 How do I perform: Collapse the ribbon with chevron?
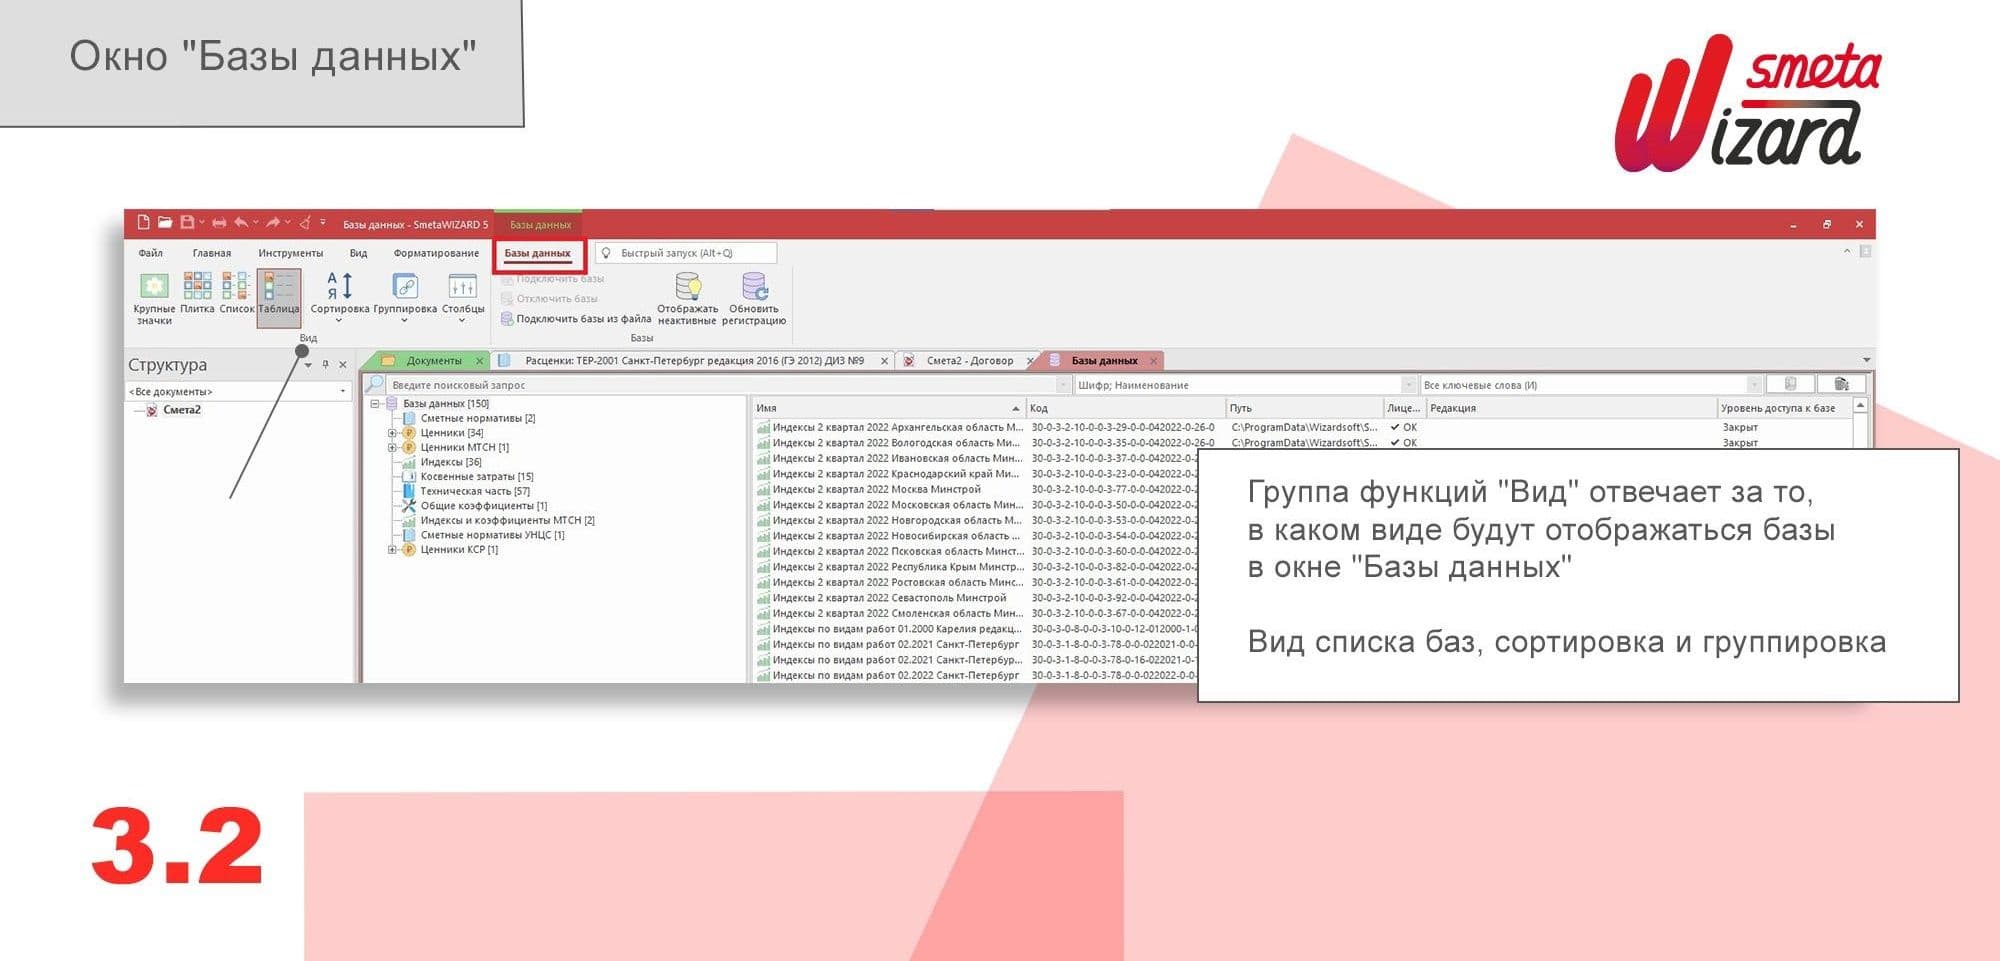click(1847, 251)
